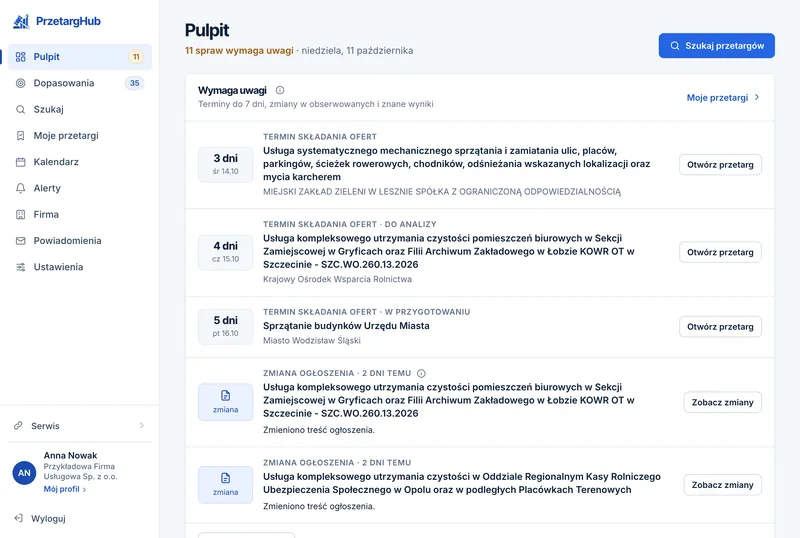Click Zobacz zmiany for KOWR Gryfice notice
The image size is (800, 538).
coord(722,402)
